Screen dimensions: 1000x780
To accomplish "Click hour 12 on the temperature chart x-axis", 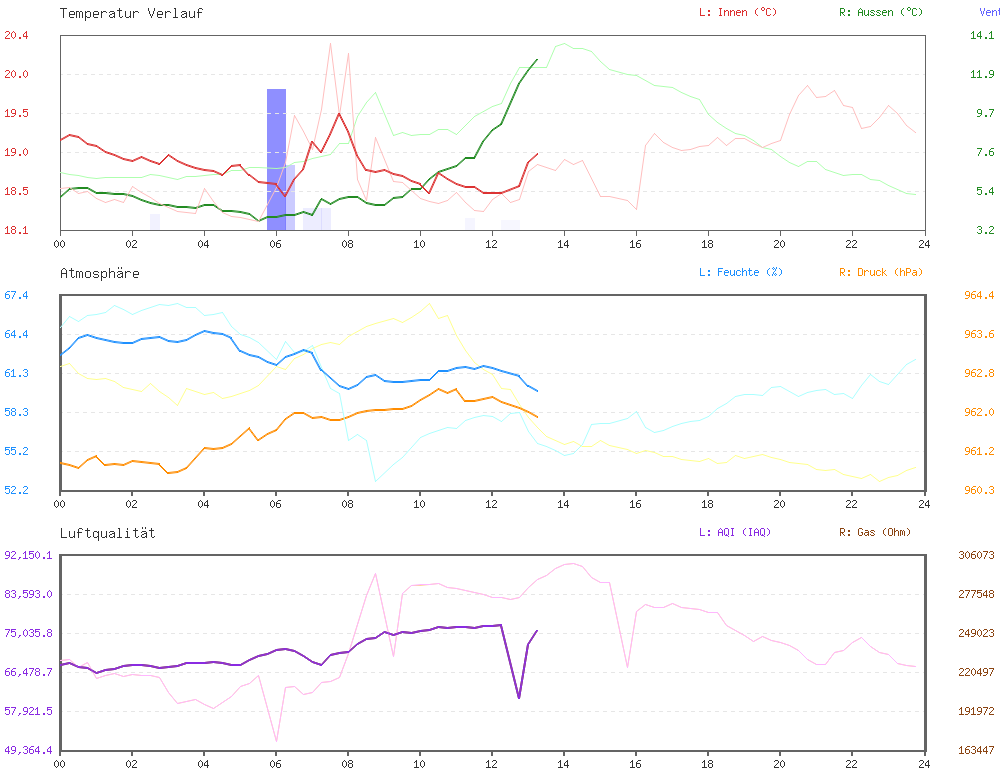I will click(x=492, y=243).
